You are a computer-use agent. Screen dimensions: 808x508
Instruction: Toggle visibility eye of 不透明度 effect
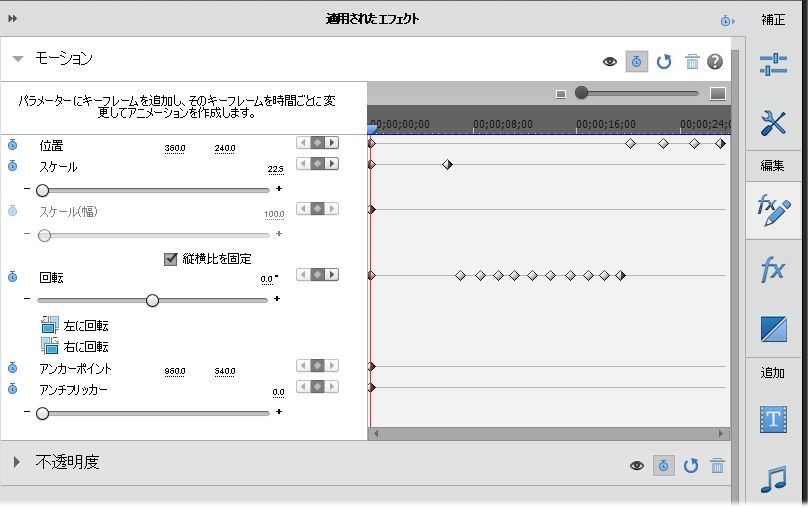tap(637, 466)
